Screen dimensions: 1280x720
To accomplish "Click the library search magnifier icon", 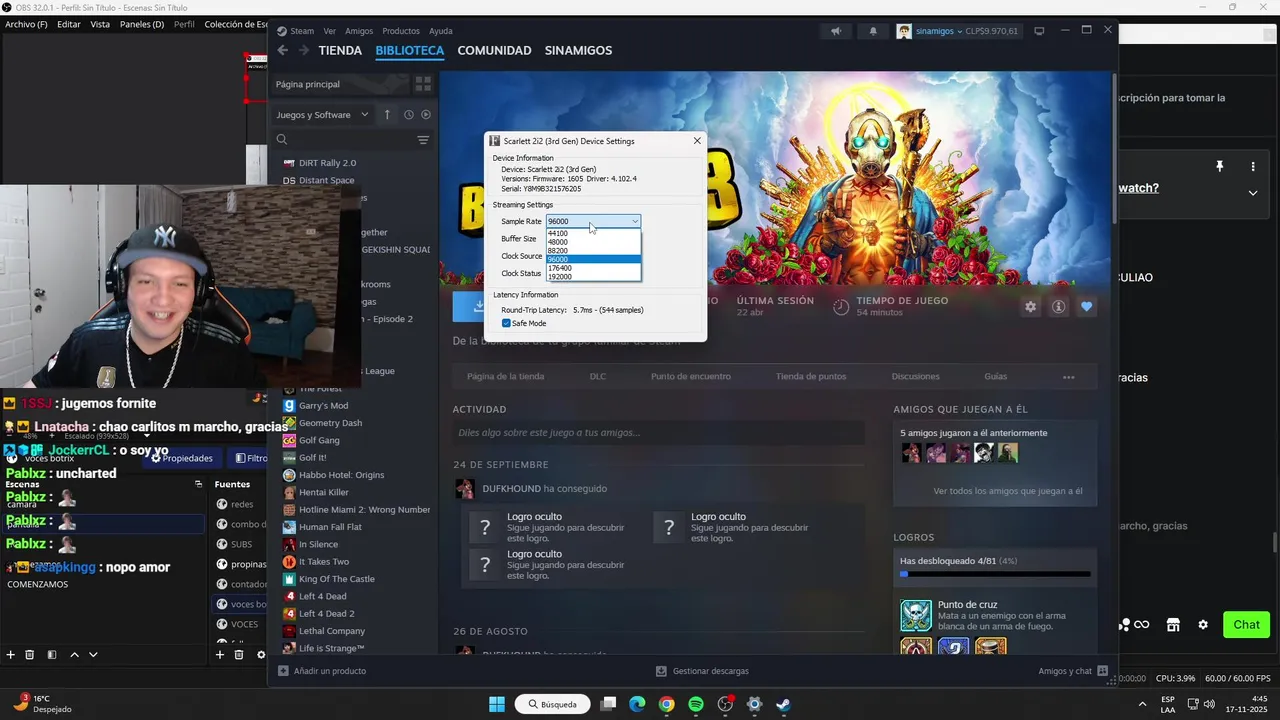I will tap(282, 140).
